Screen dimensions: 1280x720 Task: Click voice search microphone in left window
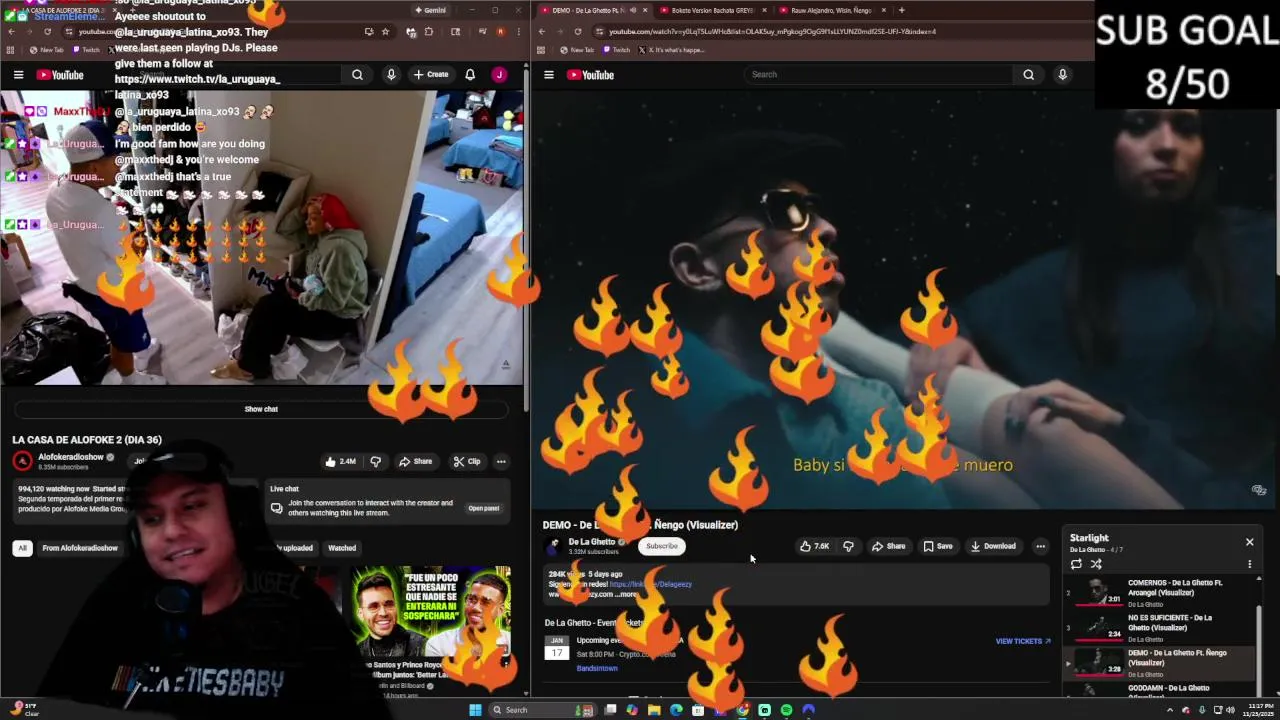point(391,74)
